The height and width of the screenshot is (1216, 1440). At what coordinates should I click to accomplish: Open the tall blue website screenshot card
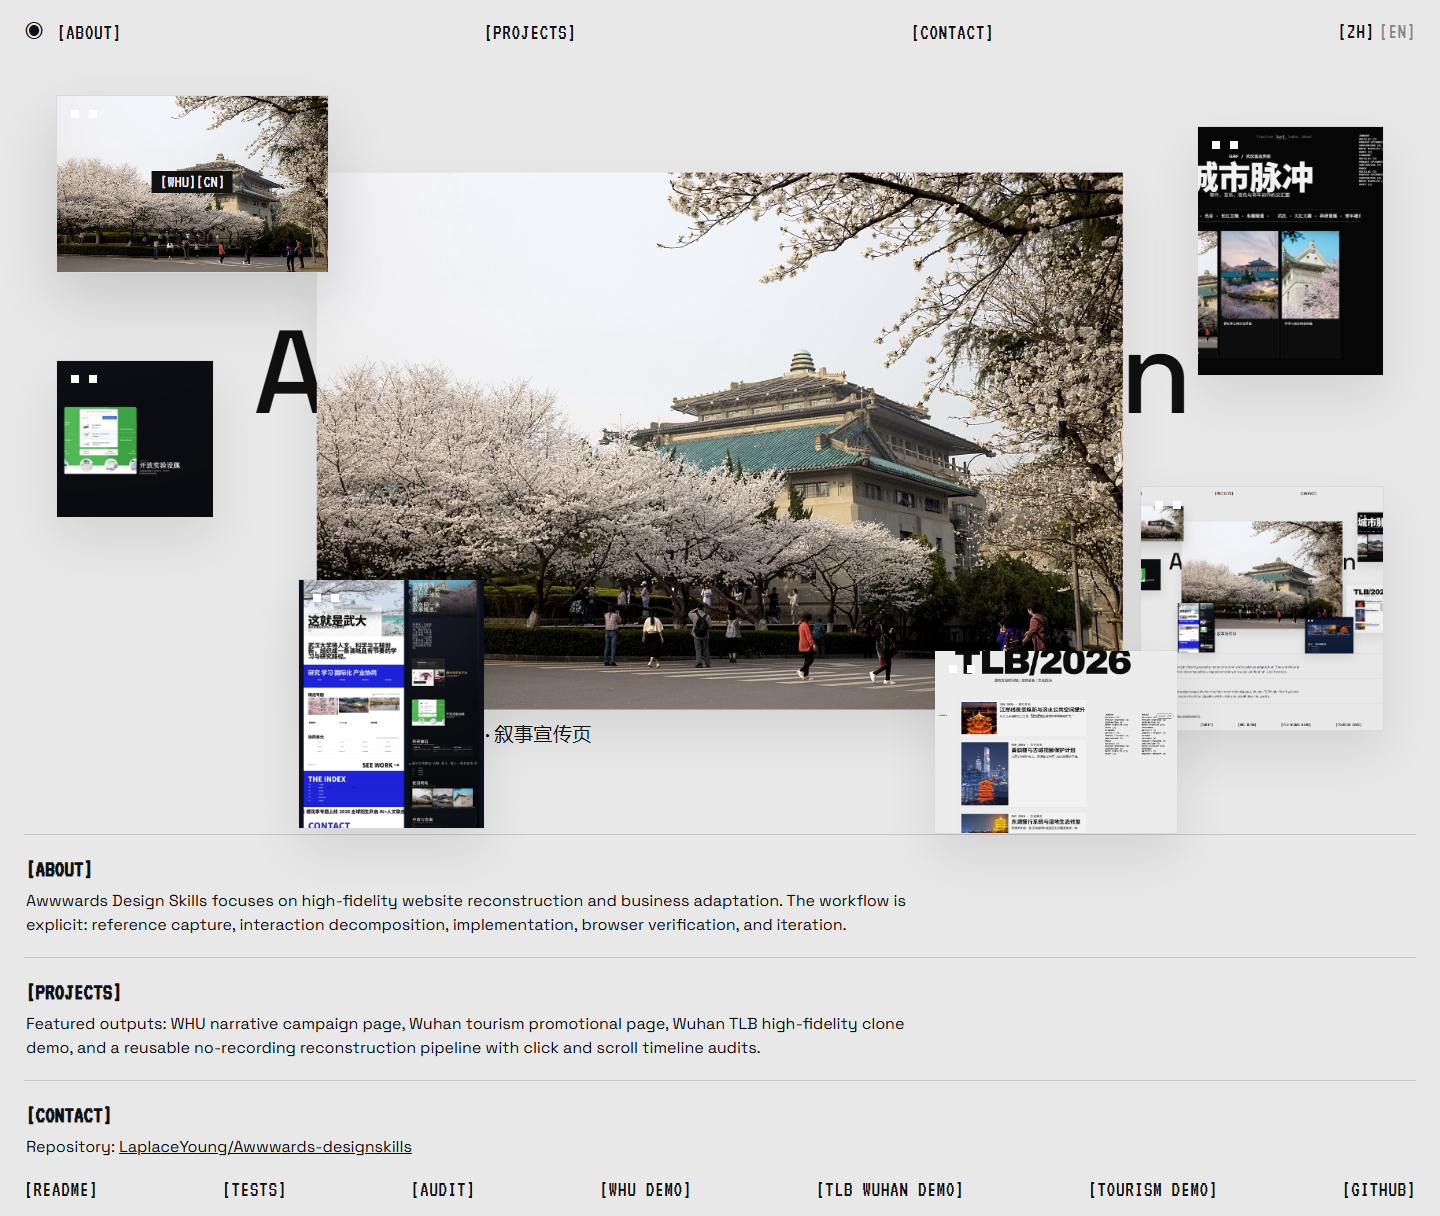click(x=392, y=704)
